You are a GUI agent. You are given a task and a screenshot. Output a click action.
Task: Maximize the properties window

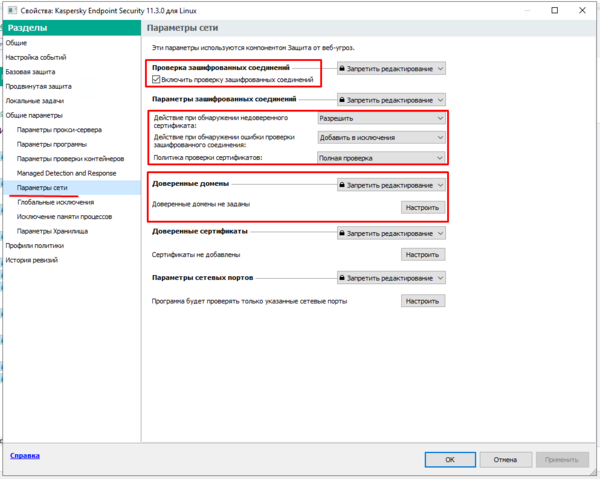tap(554, 10)
